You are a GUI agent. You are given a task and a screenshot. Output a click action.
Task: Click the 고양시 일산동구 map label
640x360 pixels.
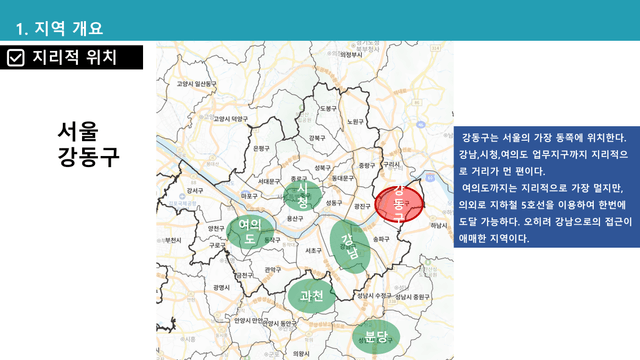[x=197, y=84]
